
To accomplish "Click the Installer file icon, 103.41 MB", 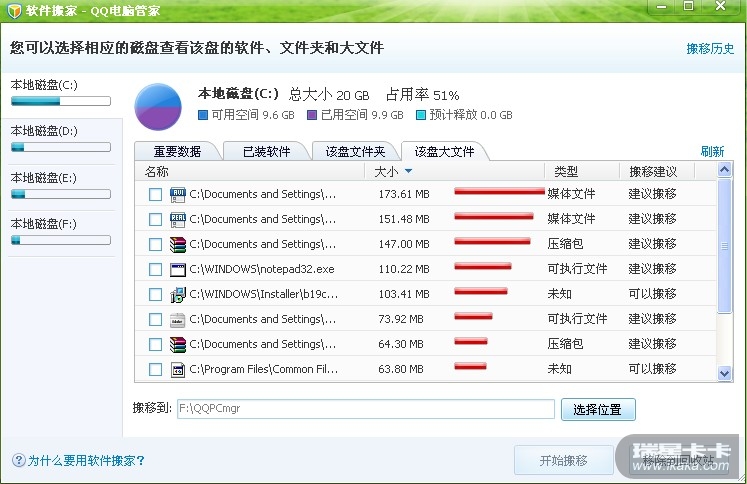I will point(178,294).
